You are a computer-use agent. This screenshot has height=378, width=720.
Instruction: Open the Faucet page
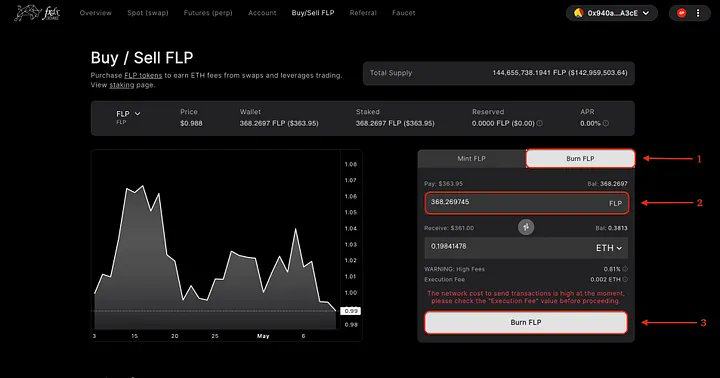(404, 13)
